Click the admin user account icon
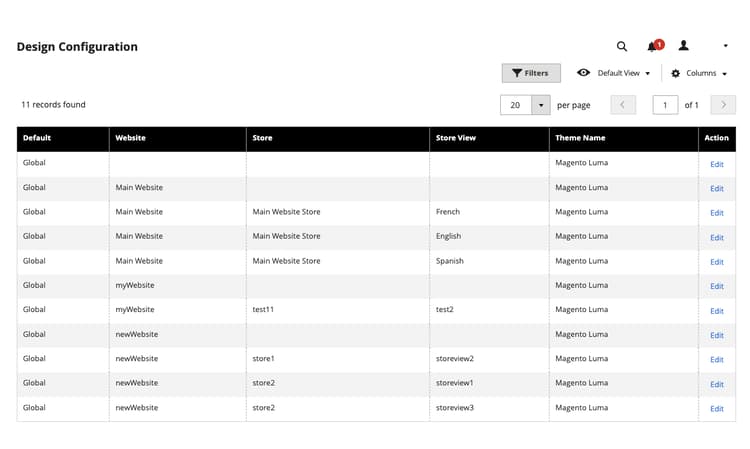Image resolution: width=750 pixels, height=449 pixels. (x=684, y=45)
